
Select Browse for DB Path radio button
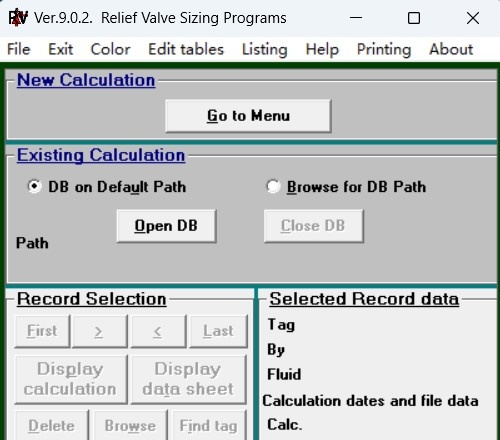[x=273, y=186]
